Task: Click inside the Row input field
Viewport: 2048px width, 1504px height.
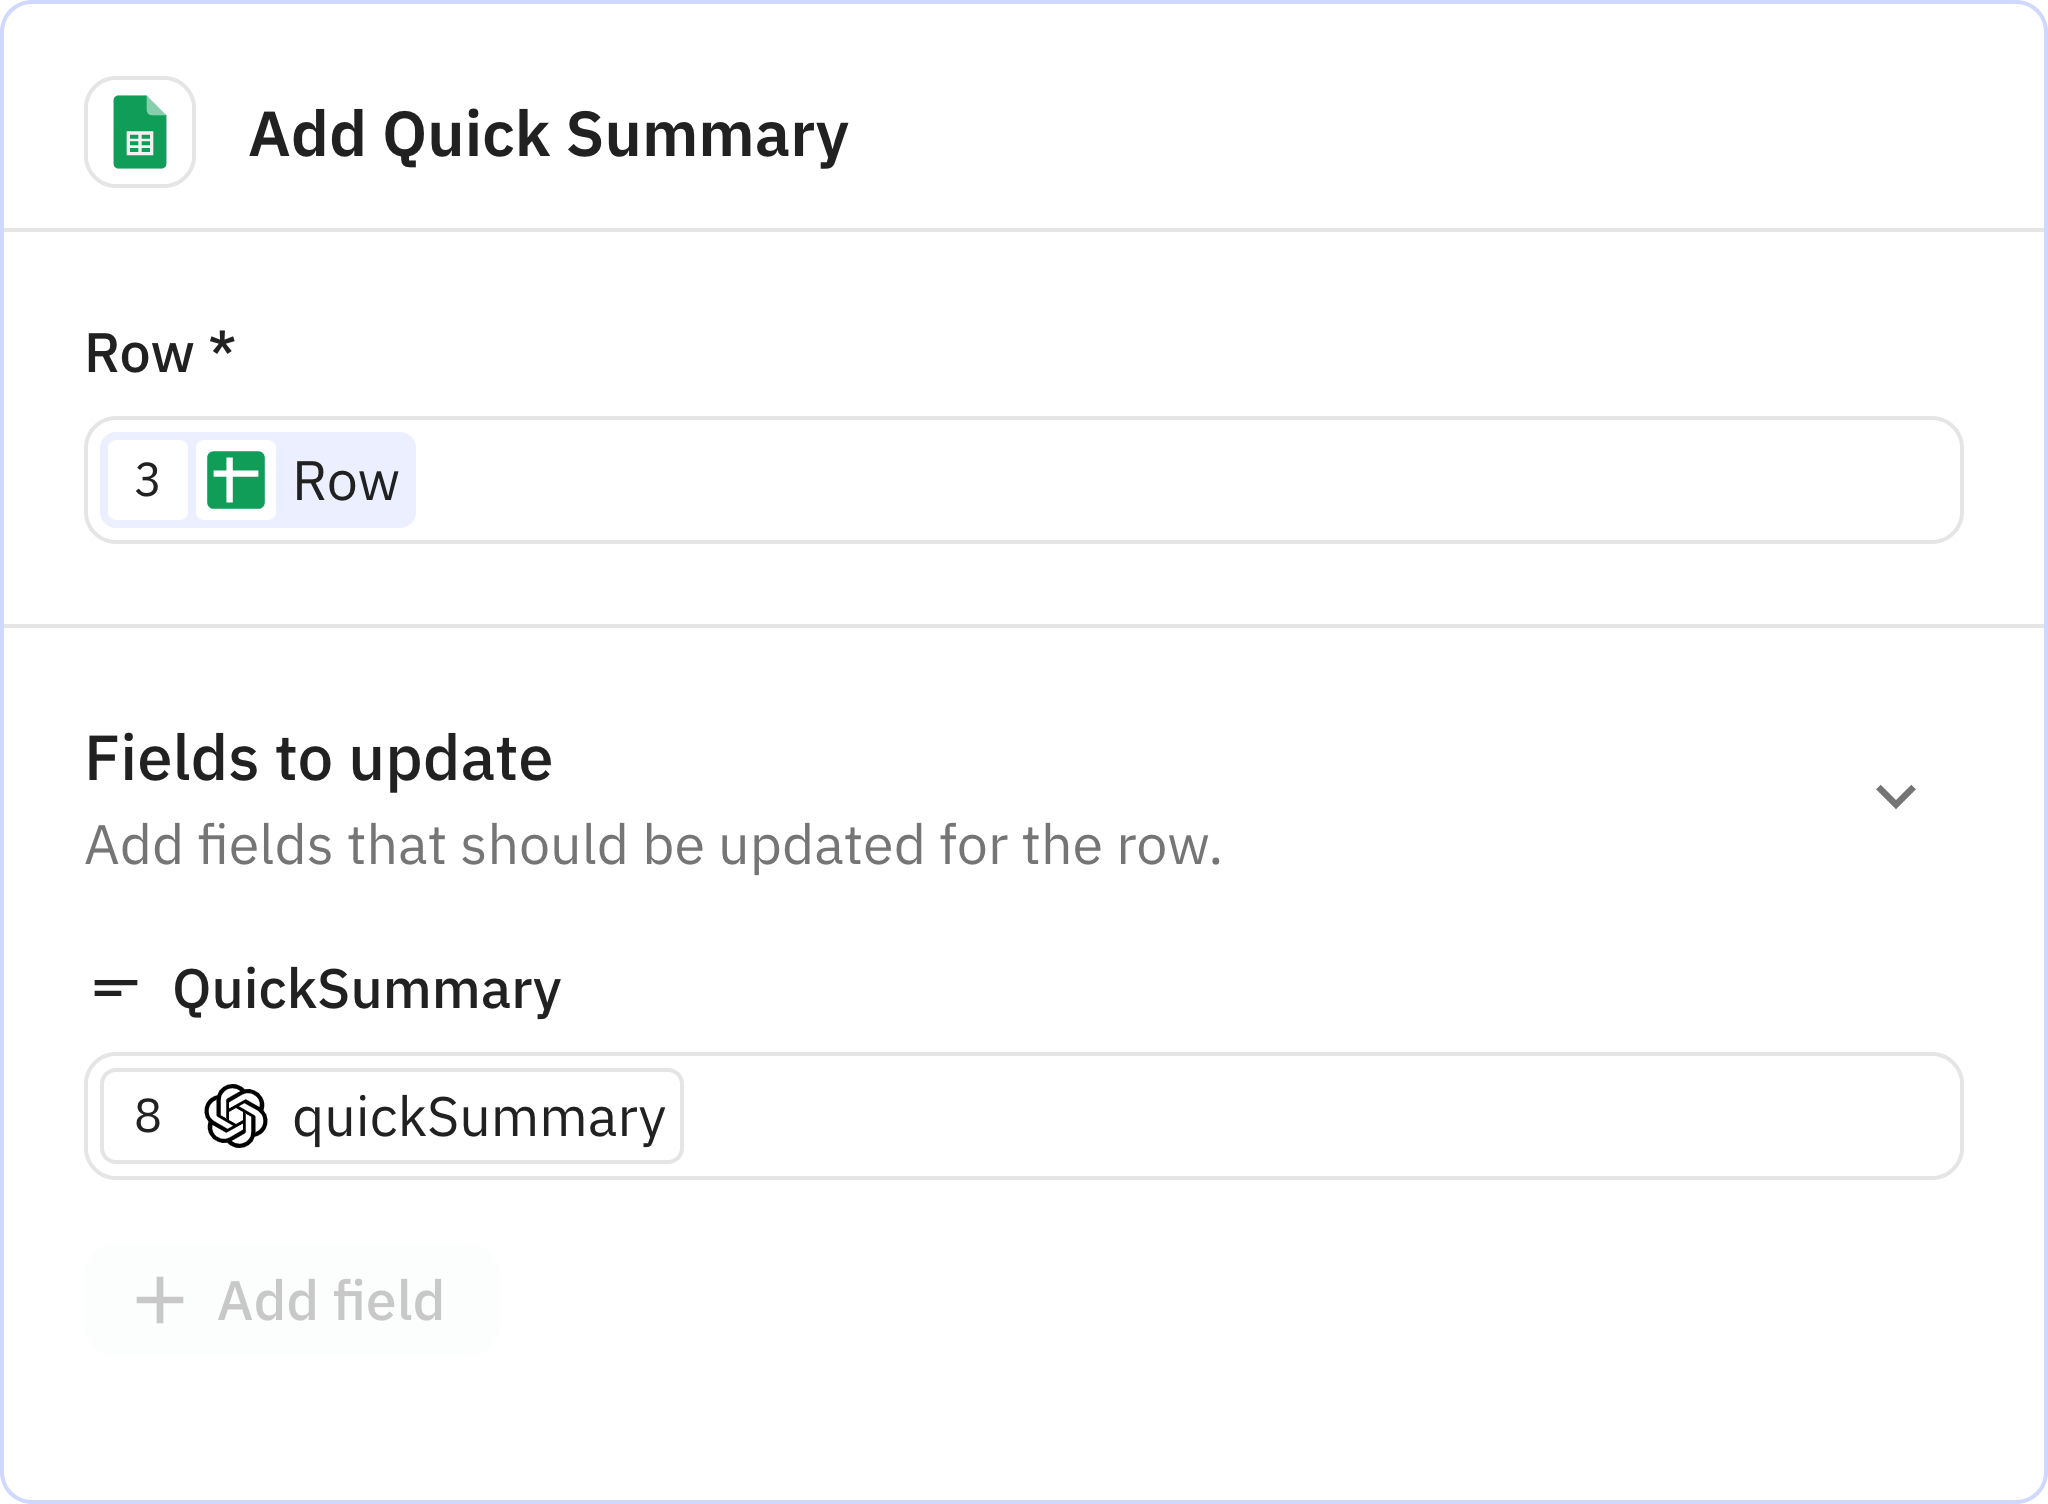Action: pos(1000,481)
